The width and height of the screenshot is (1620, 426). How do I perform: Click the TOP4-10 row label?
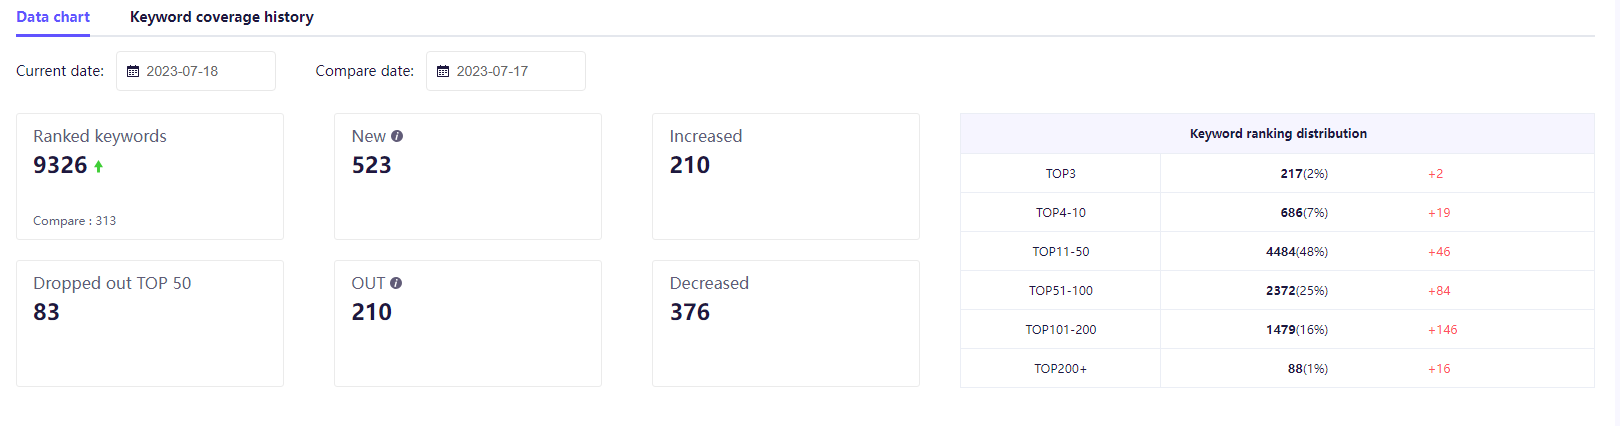pyautogui.click(x=1061, y=212)
